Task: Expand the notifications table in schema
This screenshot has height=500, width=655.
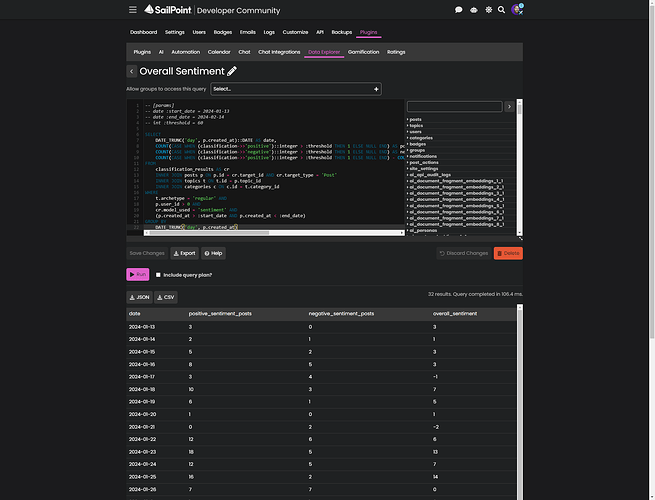Action: (422, 156)
